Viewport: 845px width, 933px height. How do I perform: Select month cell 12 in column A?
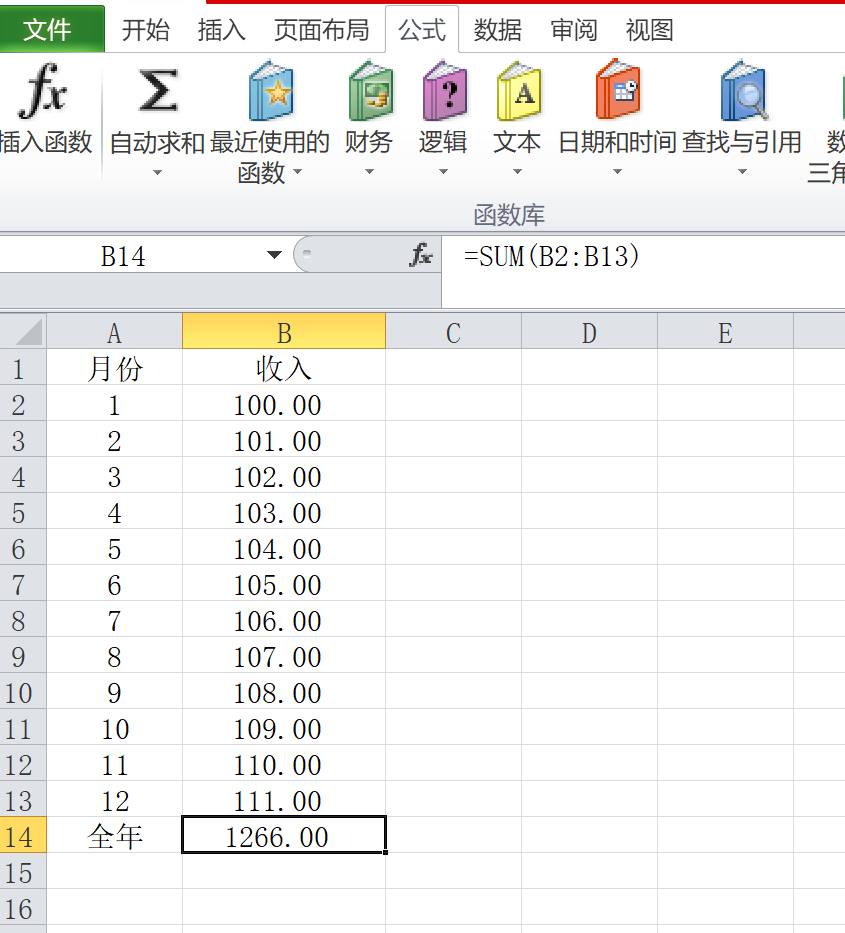pos(114,799)
